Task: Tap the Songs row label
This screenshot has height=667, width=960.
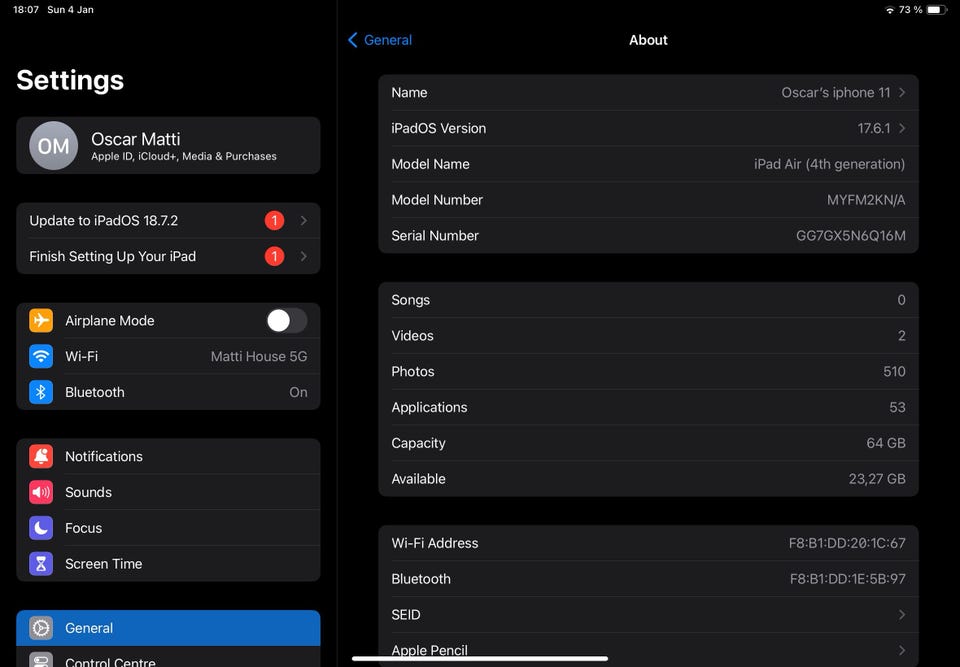Action: point(411,300)
